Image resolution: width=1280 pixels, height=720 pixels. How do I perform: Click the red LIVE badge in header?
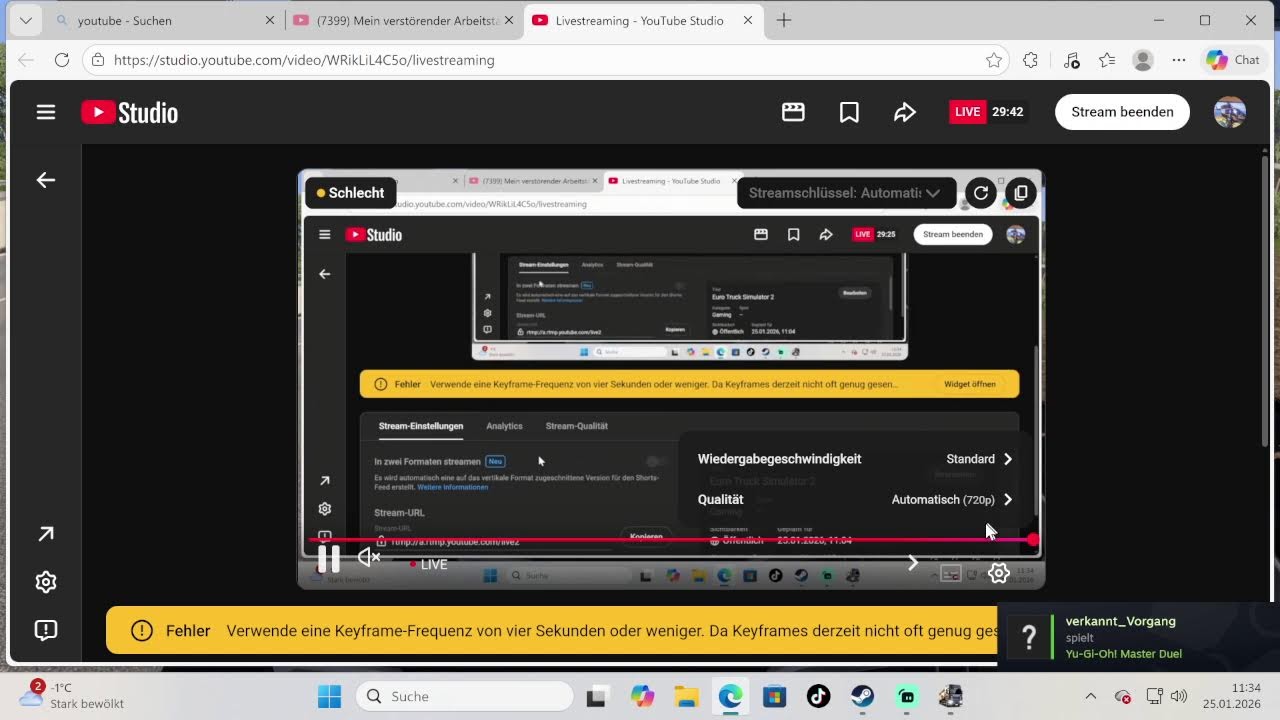[967, 112]
